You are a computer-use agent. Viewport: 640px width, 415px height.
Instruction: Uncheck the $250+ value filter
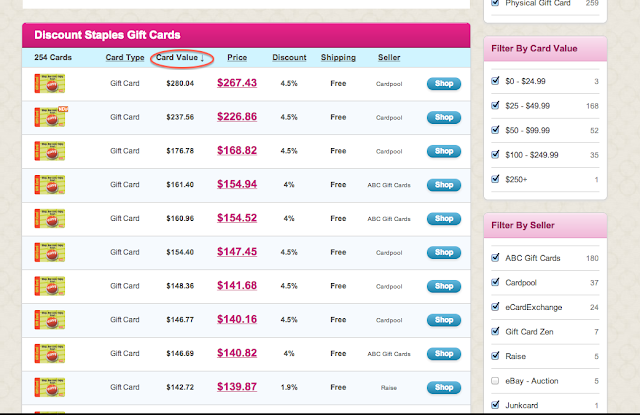(x=495, y=179)
